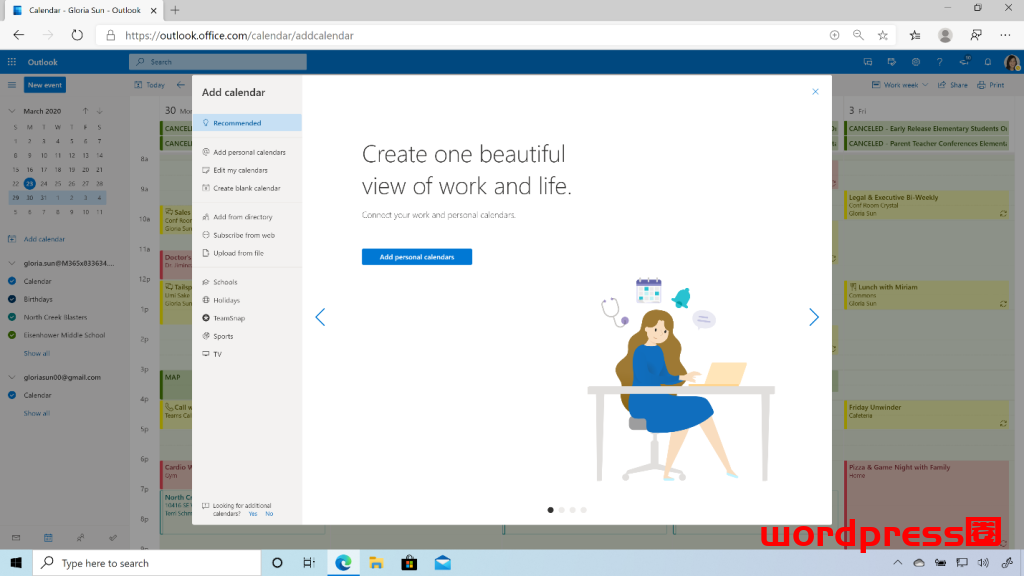Screen dimensions: 1024x576
Task: Open the Help question mark icon
Action: tap(940, 62)
